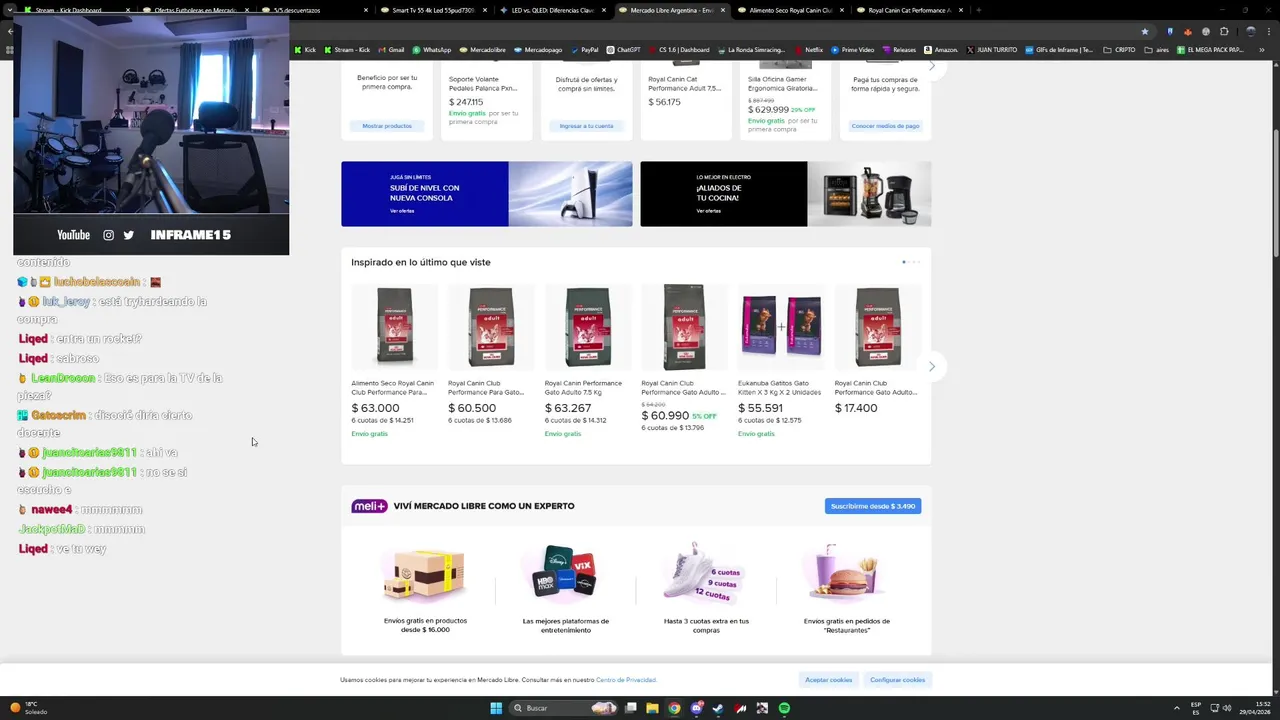
Task: Open the Gmail bookmark
Action: tap(392, 49)
